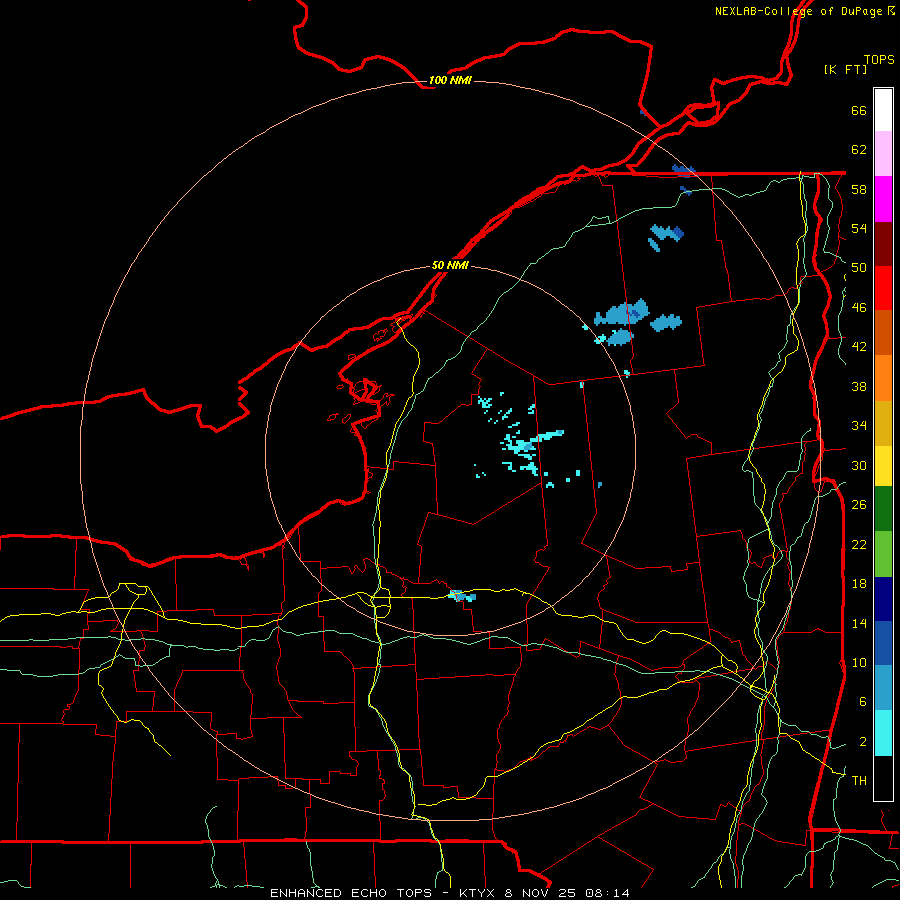Click the bright yellow legend swatch

click(x=883, y=466)
